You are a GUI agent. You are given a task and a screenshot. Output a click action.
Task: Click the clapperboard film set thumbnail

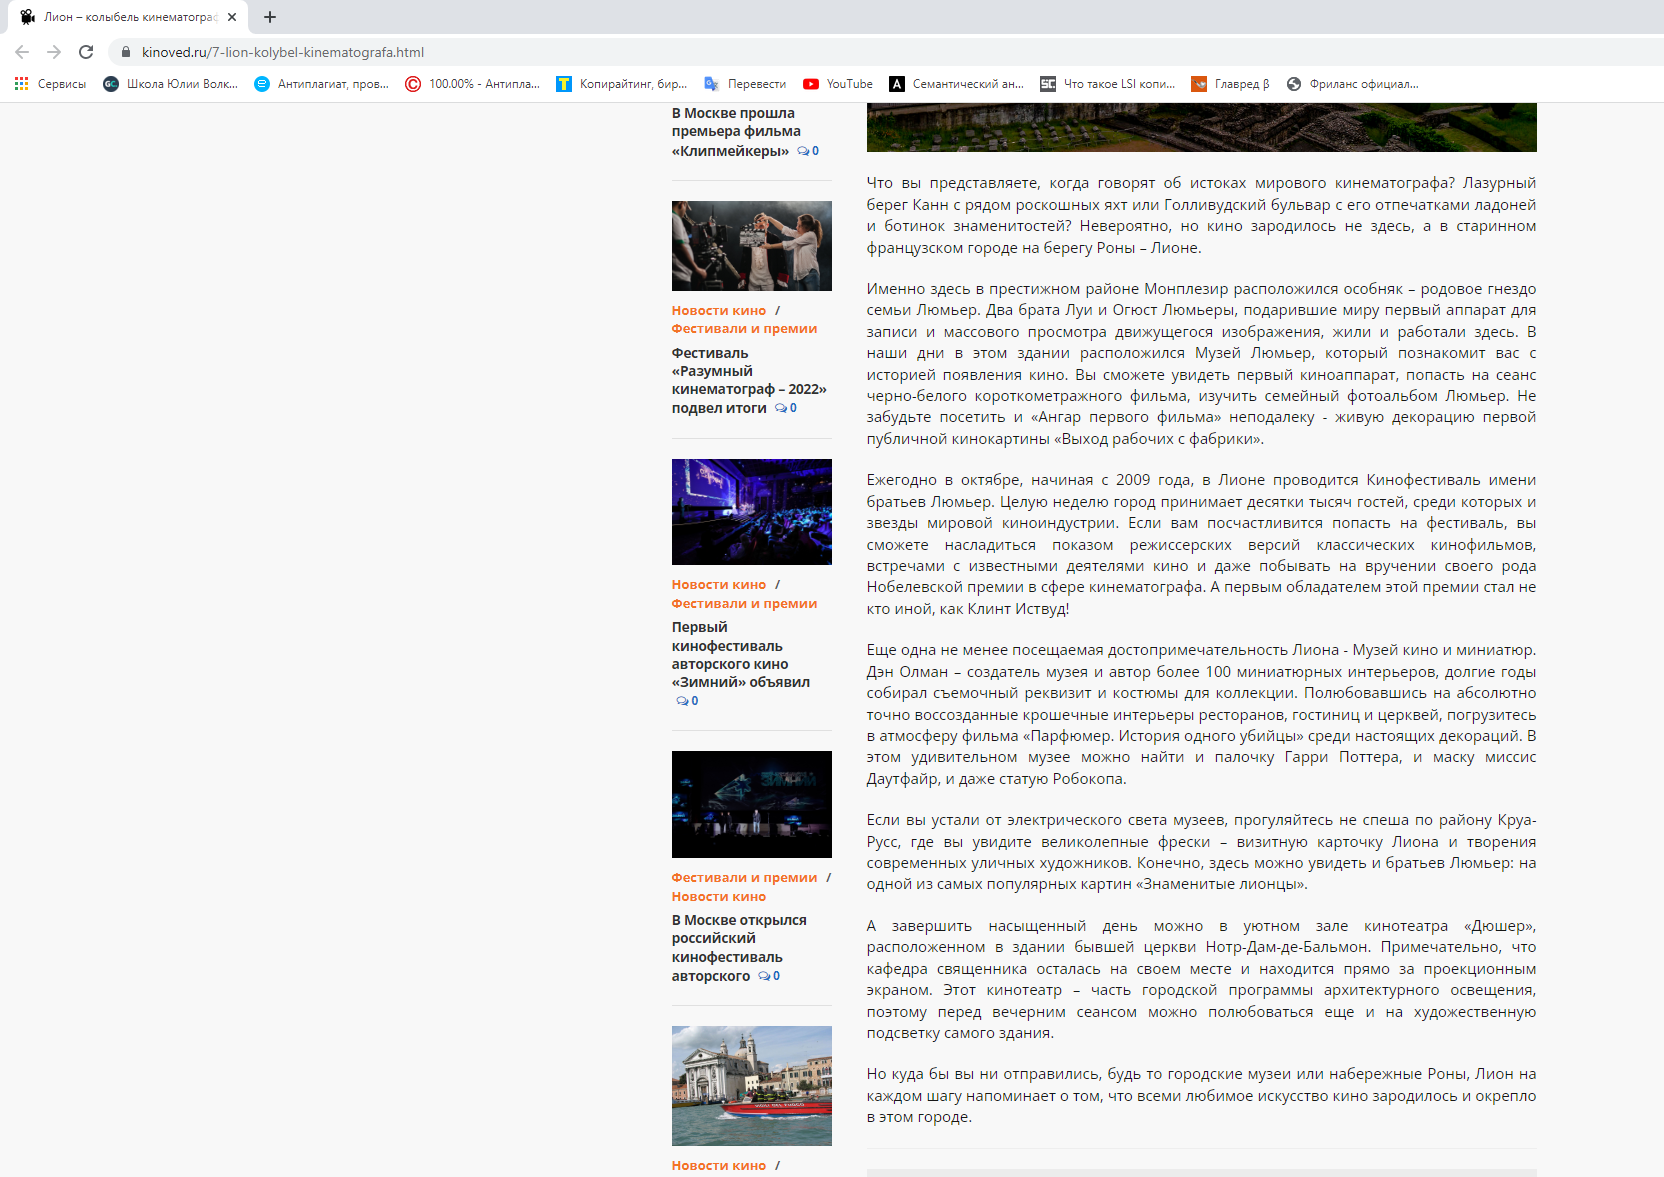pos(751,245)
